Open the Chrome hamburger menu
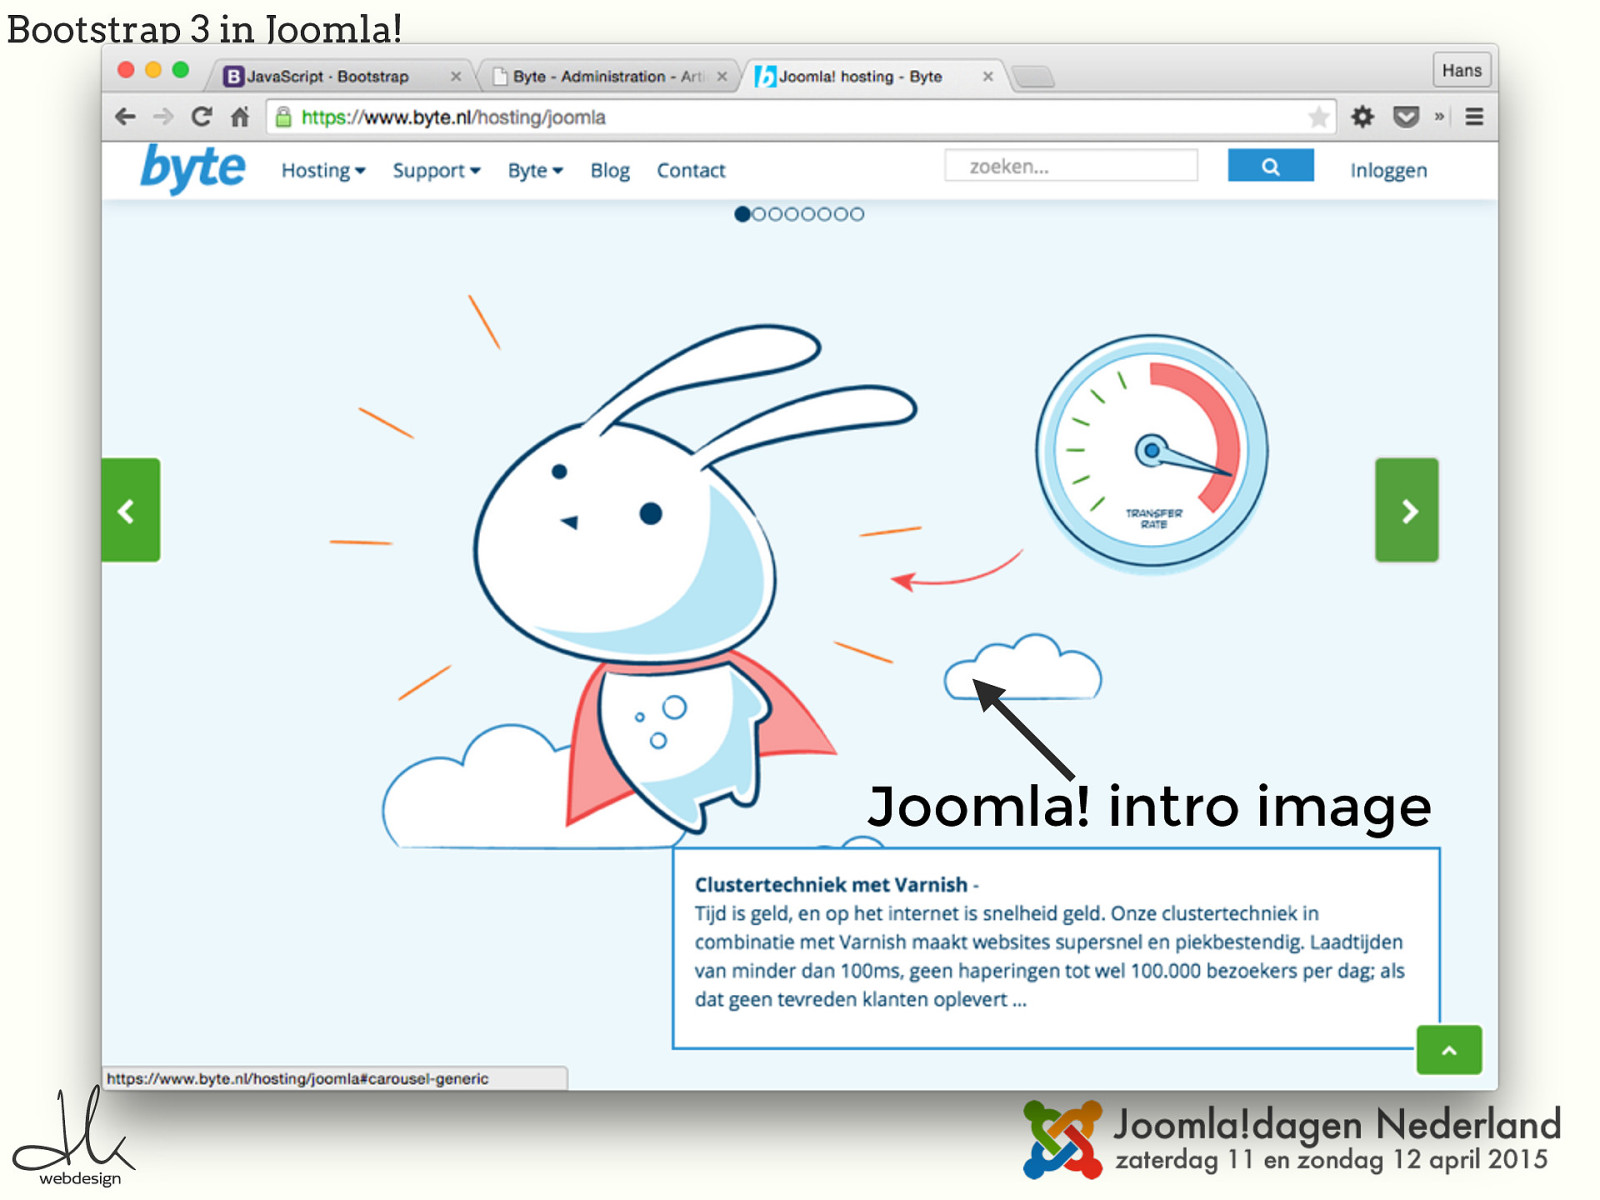 pyautogui.click(x=1474, y=117)
